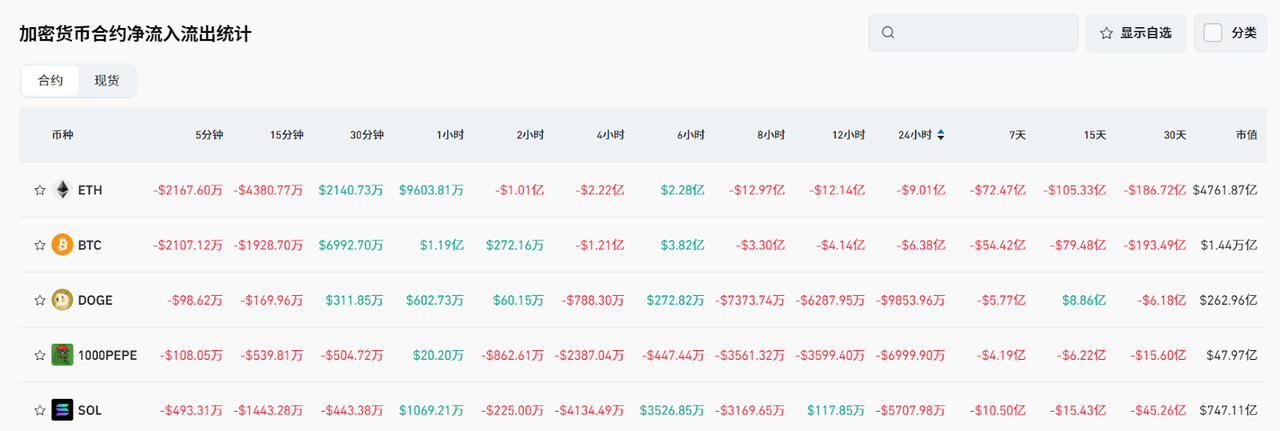Screen dimensions: 1280x431
Task: Sort by the 2小时 column header
Action: 530,135
